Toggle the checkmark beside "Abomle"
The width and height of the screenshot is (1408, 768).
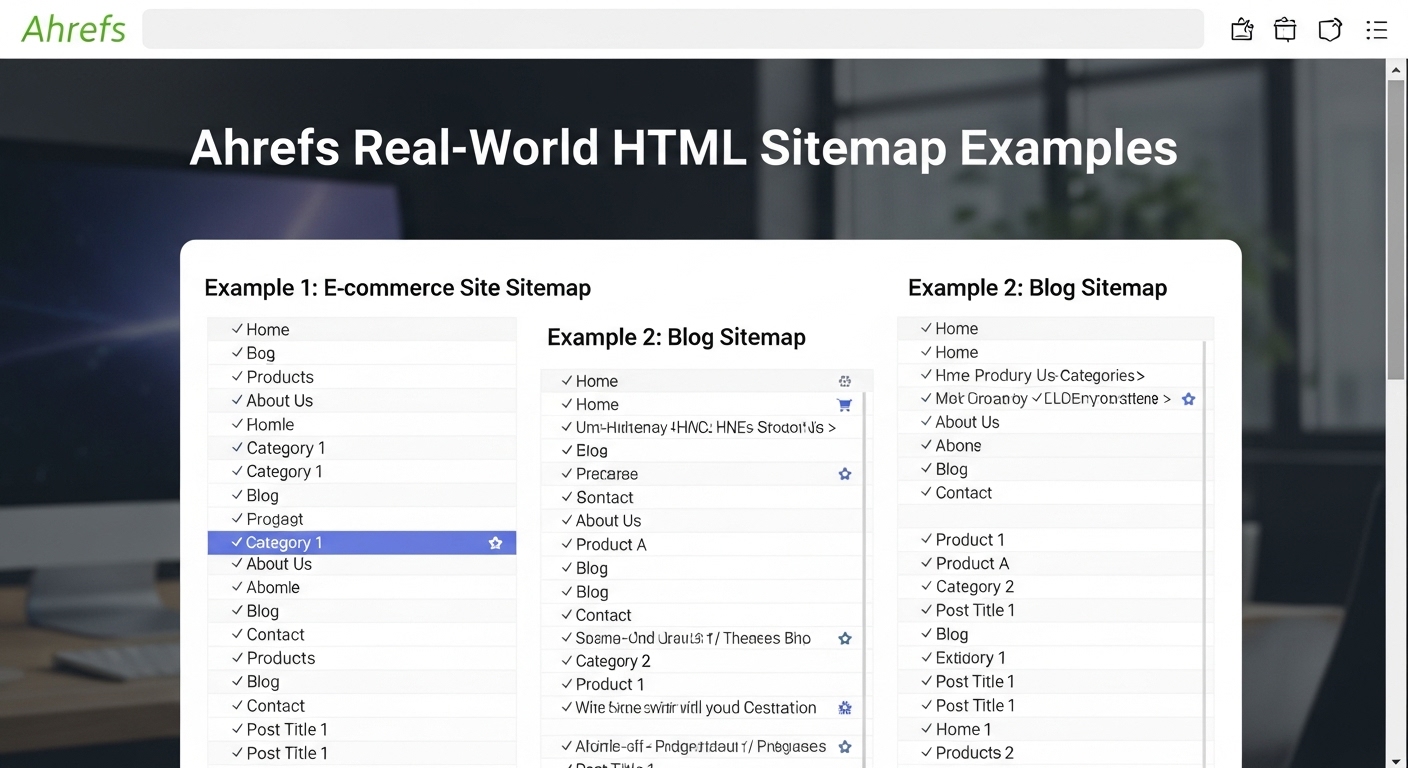point(237,588)
